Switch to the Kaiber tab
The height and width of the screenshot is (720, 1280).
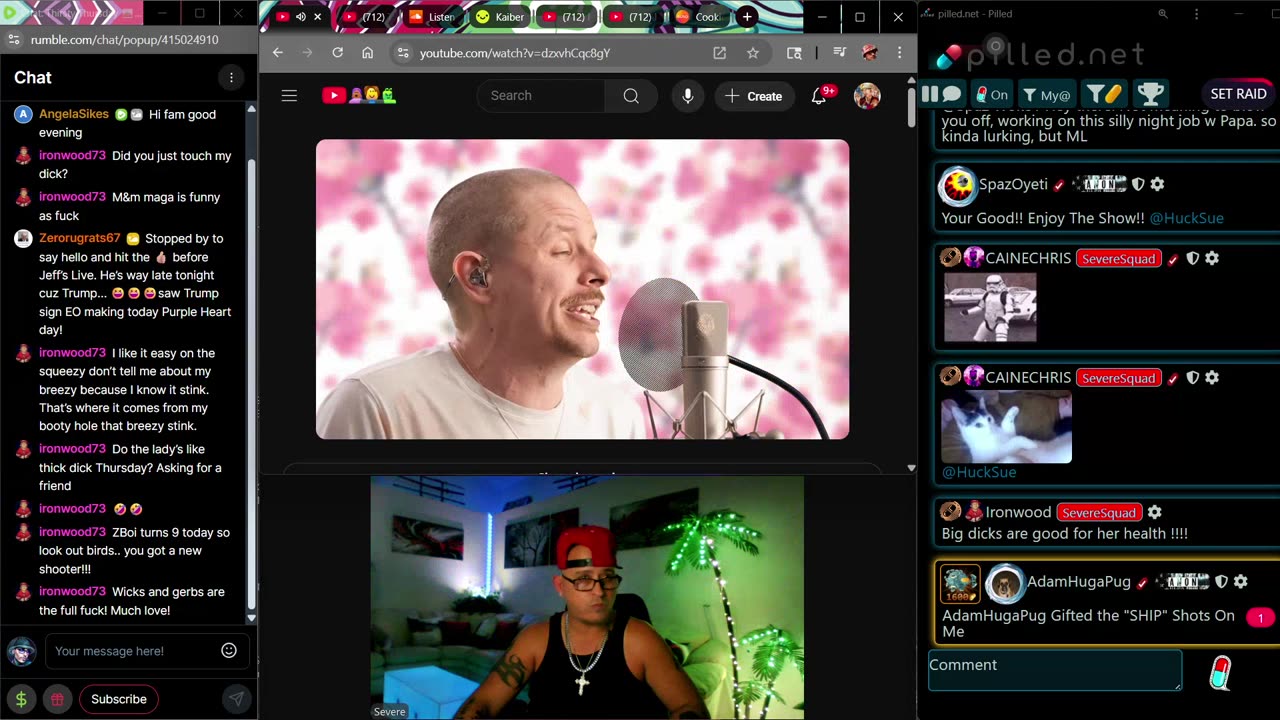[x=499, y=17]
